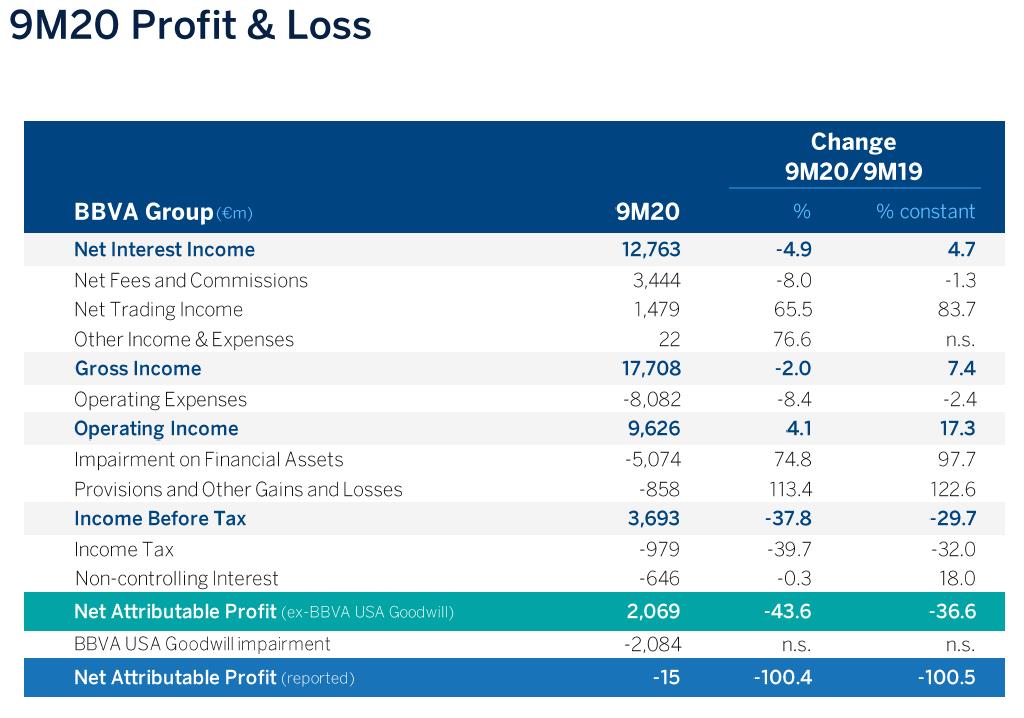Screen dimensions: 1024x718
Task: Click the 'Operating Expenses' label
Action: [161, 400]
